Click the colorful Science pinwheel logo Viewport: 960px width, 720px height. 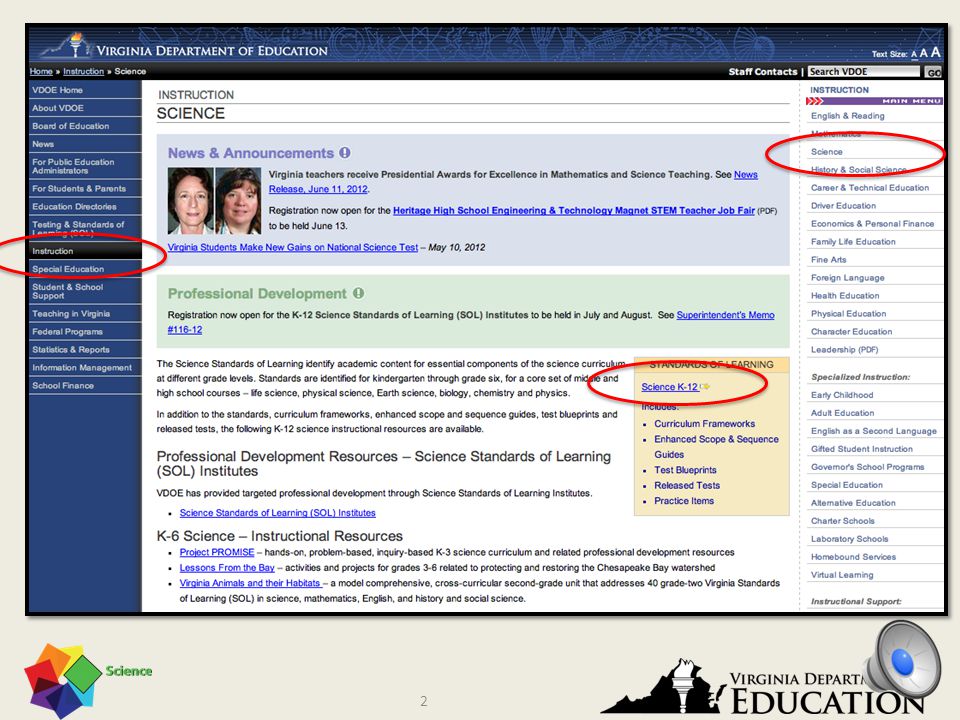point(62,680)
